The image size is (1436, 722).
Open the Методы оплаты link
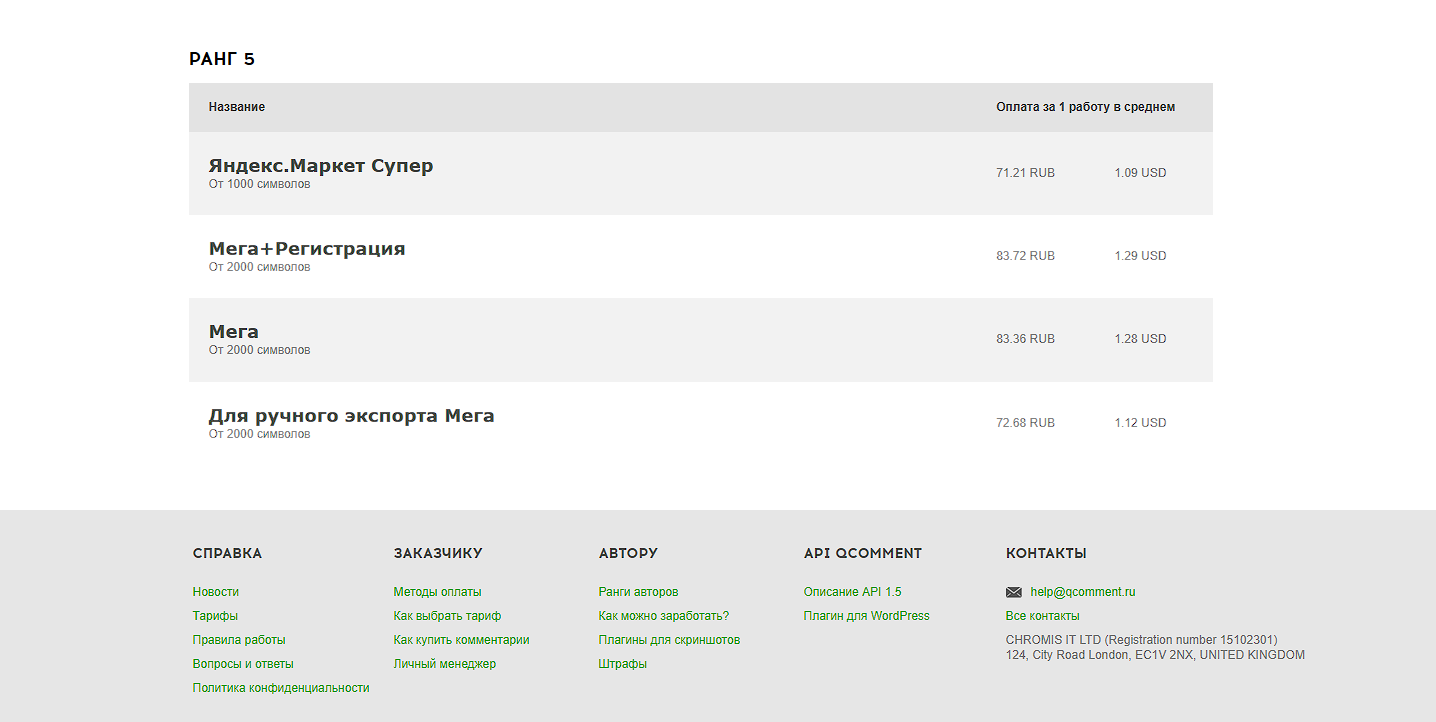click(437, 592)
